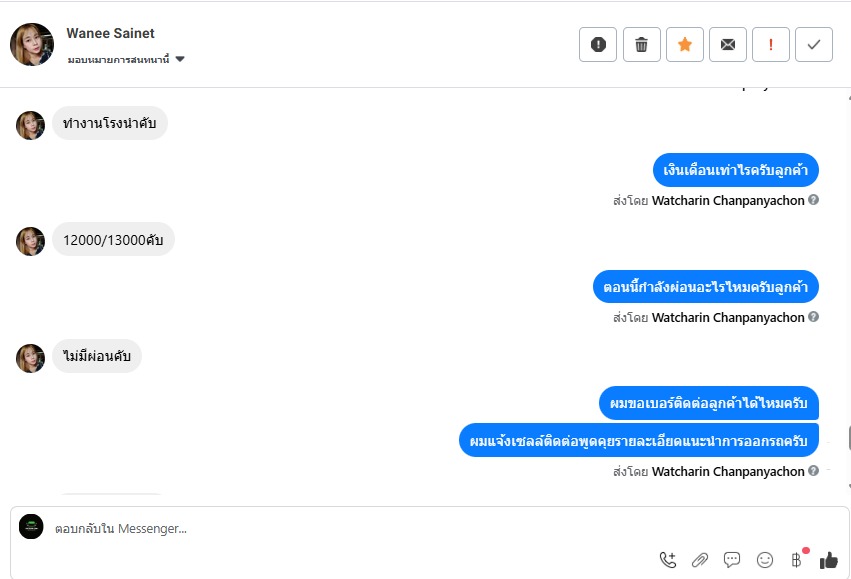Click the Wanee Sainet name in the header
This screenshot has width=851, height=579.
pyautogui.click(x=110, y=33)
